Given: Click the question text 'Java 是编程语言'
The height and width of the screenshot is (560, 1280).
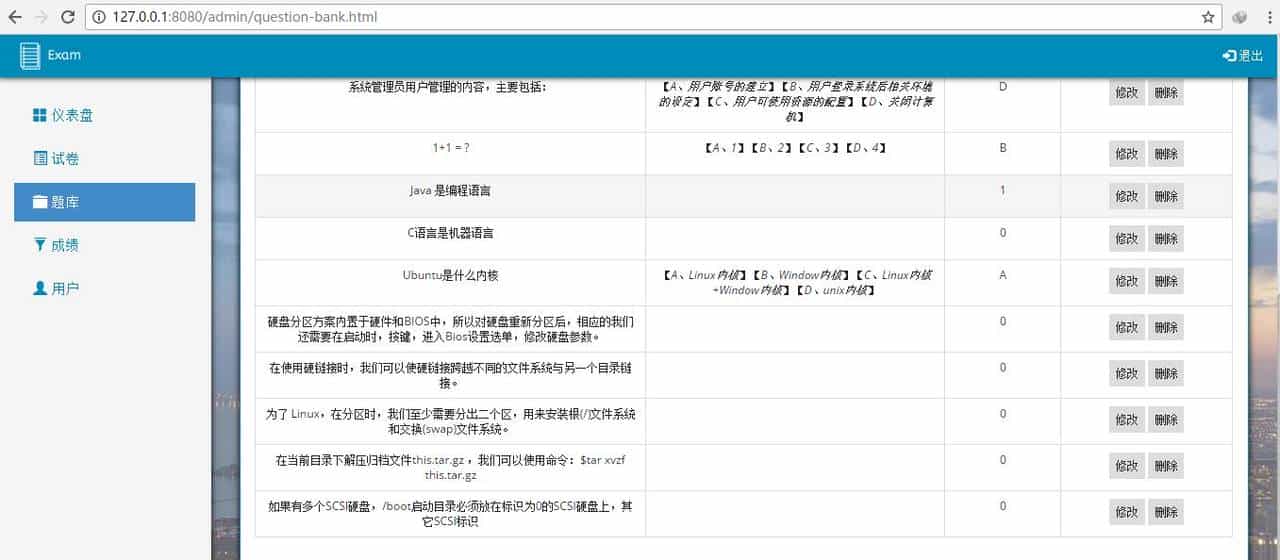Looking at the screenshot, I should [x=450, y=190].
